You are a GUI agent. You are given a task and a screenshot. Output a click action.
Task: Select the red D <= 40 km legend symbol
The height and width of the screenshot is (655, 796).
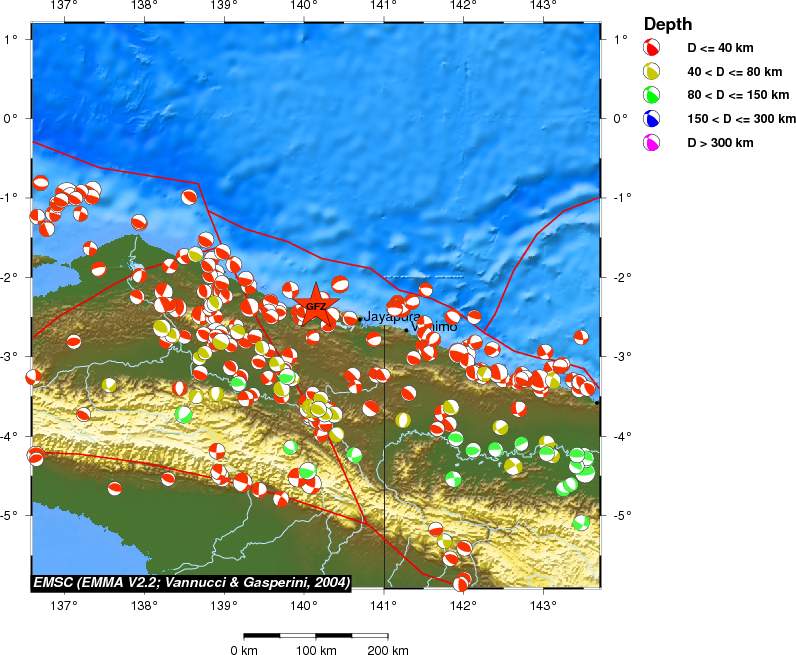pyautogui.click(x=652, y=48)
